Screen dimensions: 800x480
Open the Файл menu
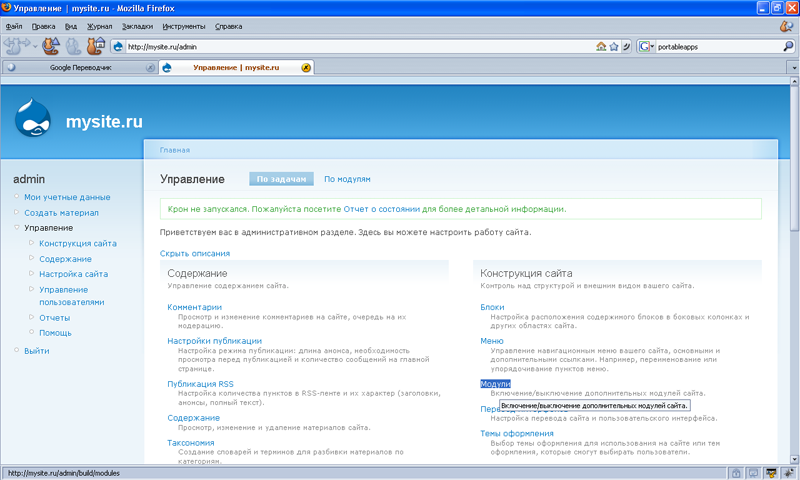pyautogui.click(x=14, y=26)
